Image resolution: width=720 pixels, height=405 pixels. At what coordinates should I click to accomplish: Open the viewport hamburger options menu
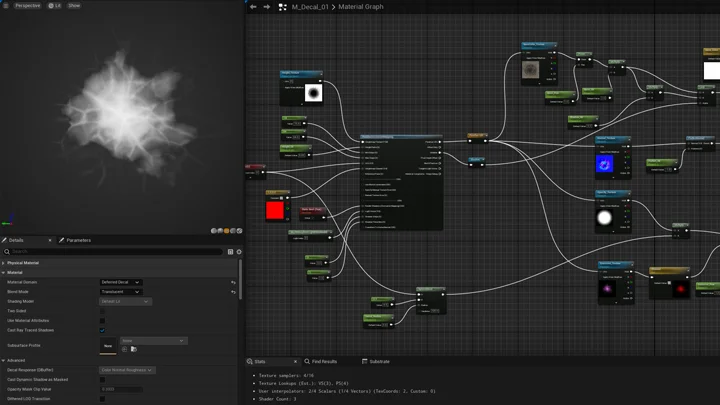point(6,6)
